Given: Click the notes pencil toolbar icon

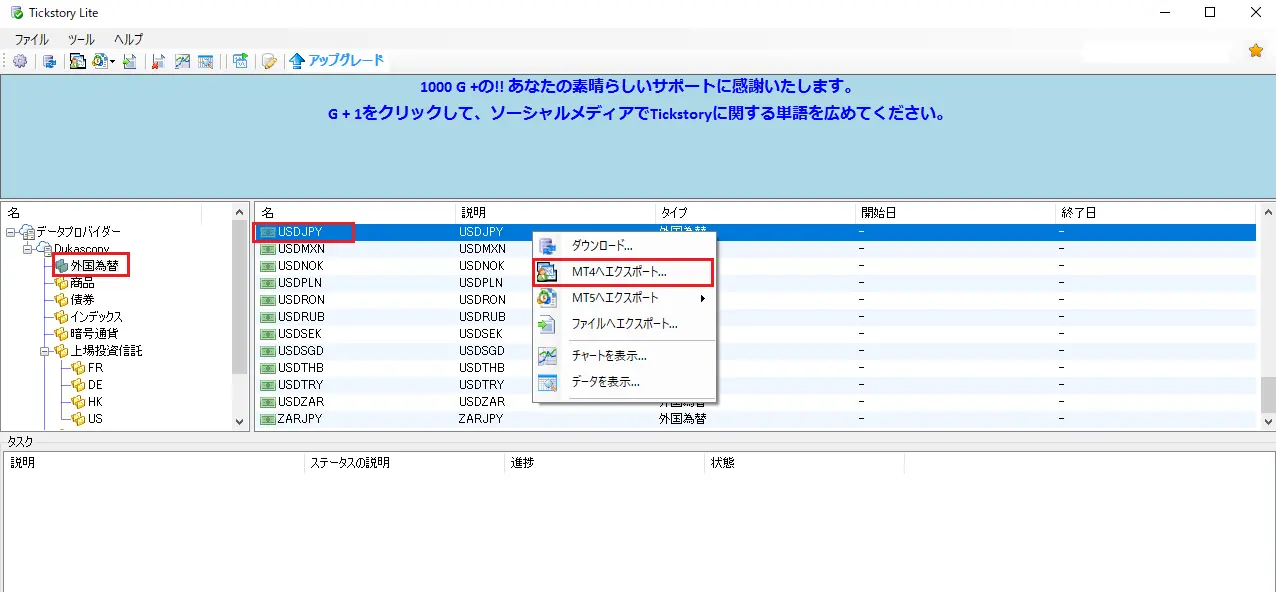Looking at the screenshot, I should 269,61.
